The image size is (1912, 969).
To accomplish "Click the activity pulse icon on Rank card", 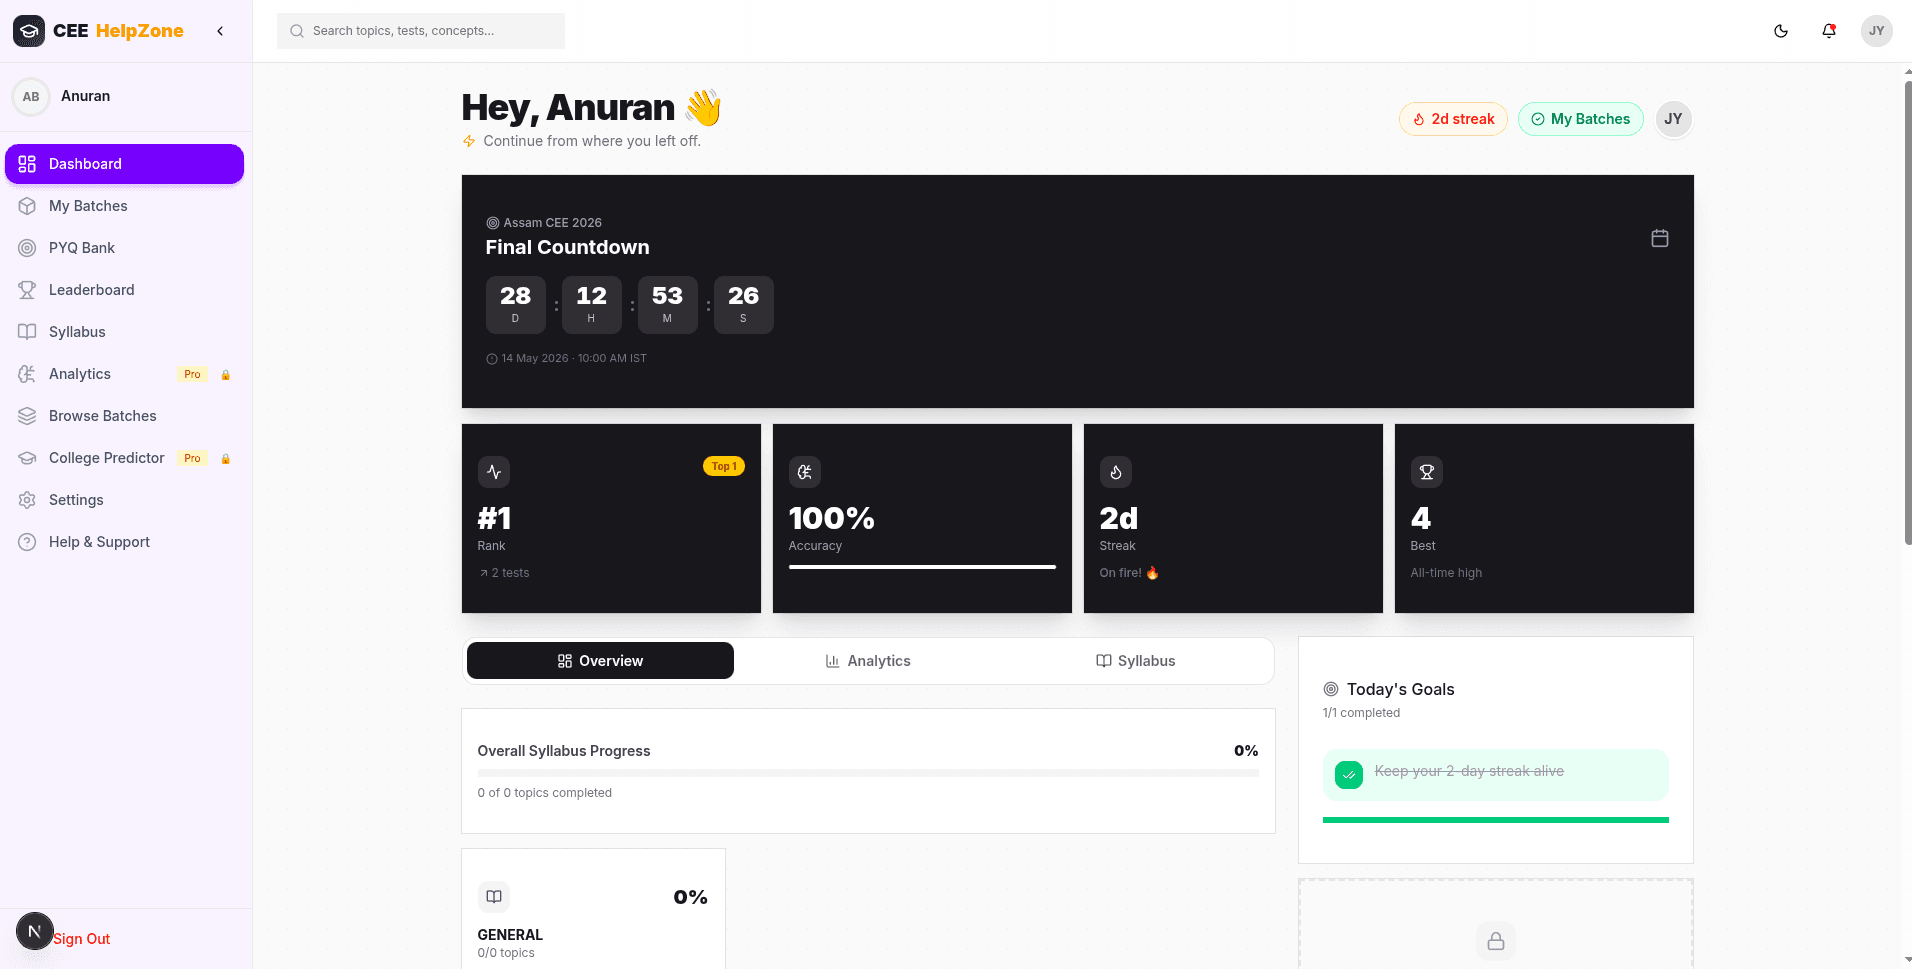I will (x=494, y=472).
